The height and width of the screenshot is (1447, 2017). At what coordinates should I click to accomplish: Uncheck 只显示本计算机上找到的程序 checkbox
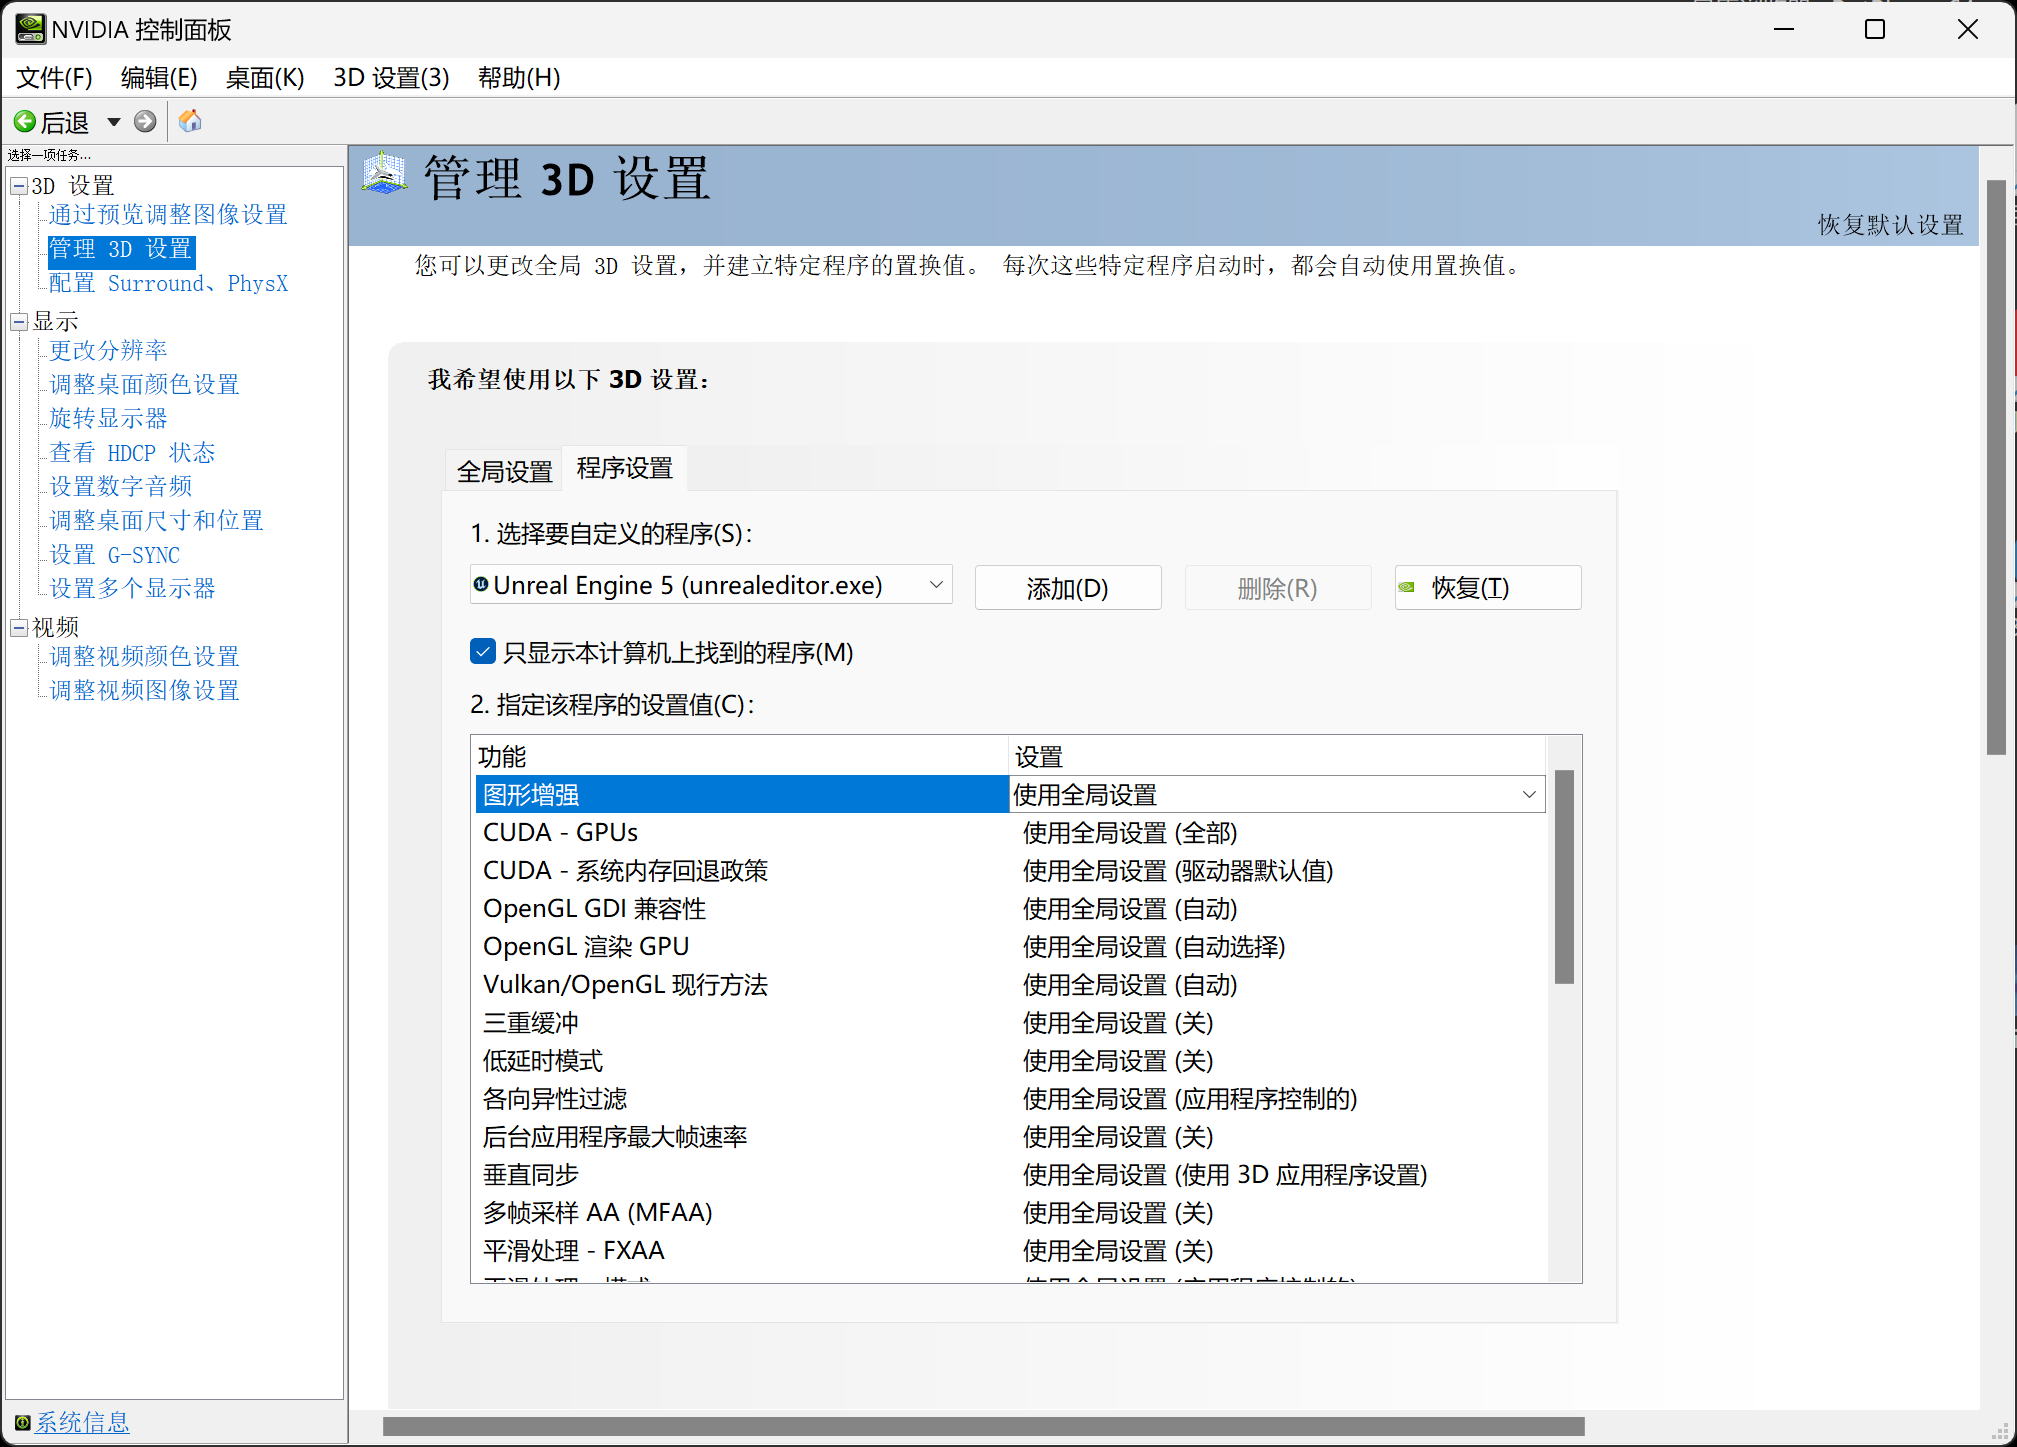[x=483, y=652]
